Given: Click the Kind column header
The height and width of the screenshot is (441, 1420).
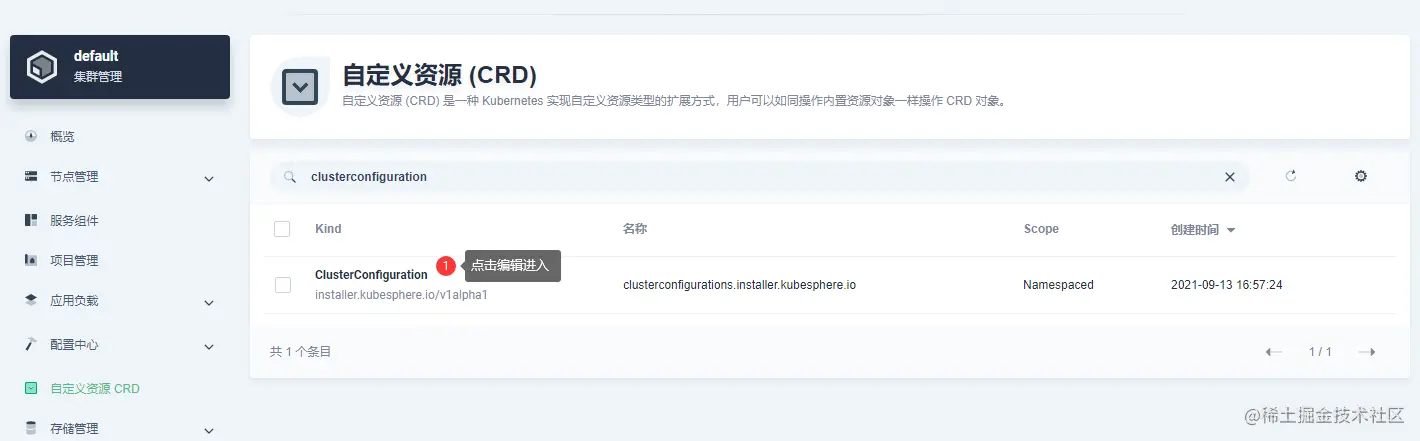Looking at the screenshot, I should pyautogui.click(x=328, y=229).
